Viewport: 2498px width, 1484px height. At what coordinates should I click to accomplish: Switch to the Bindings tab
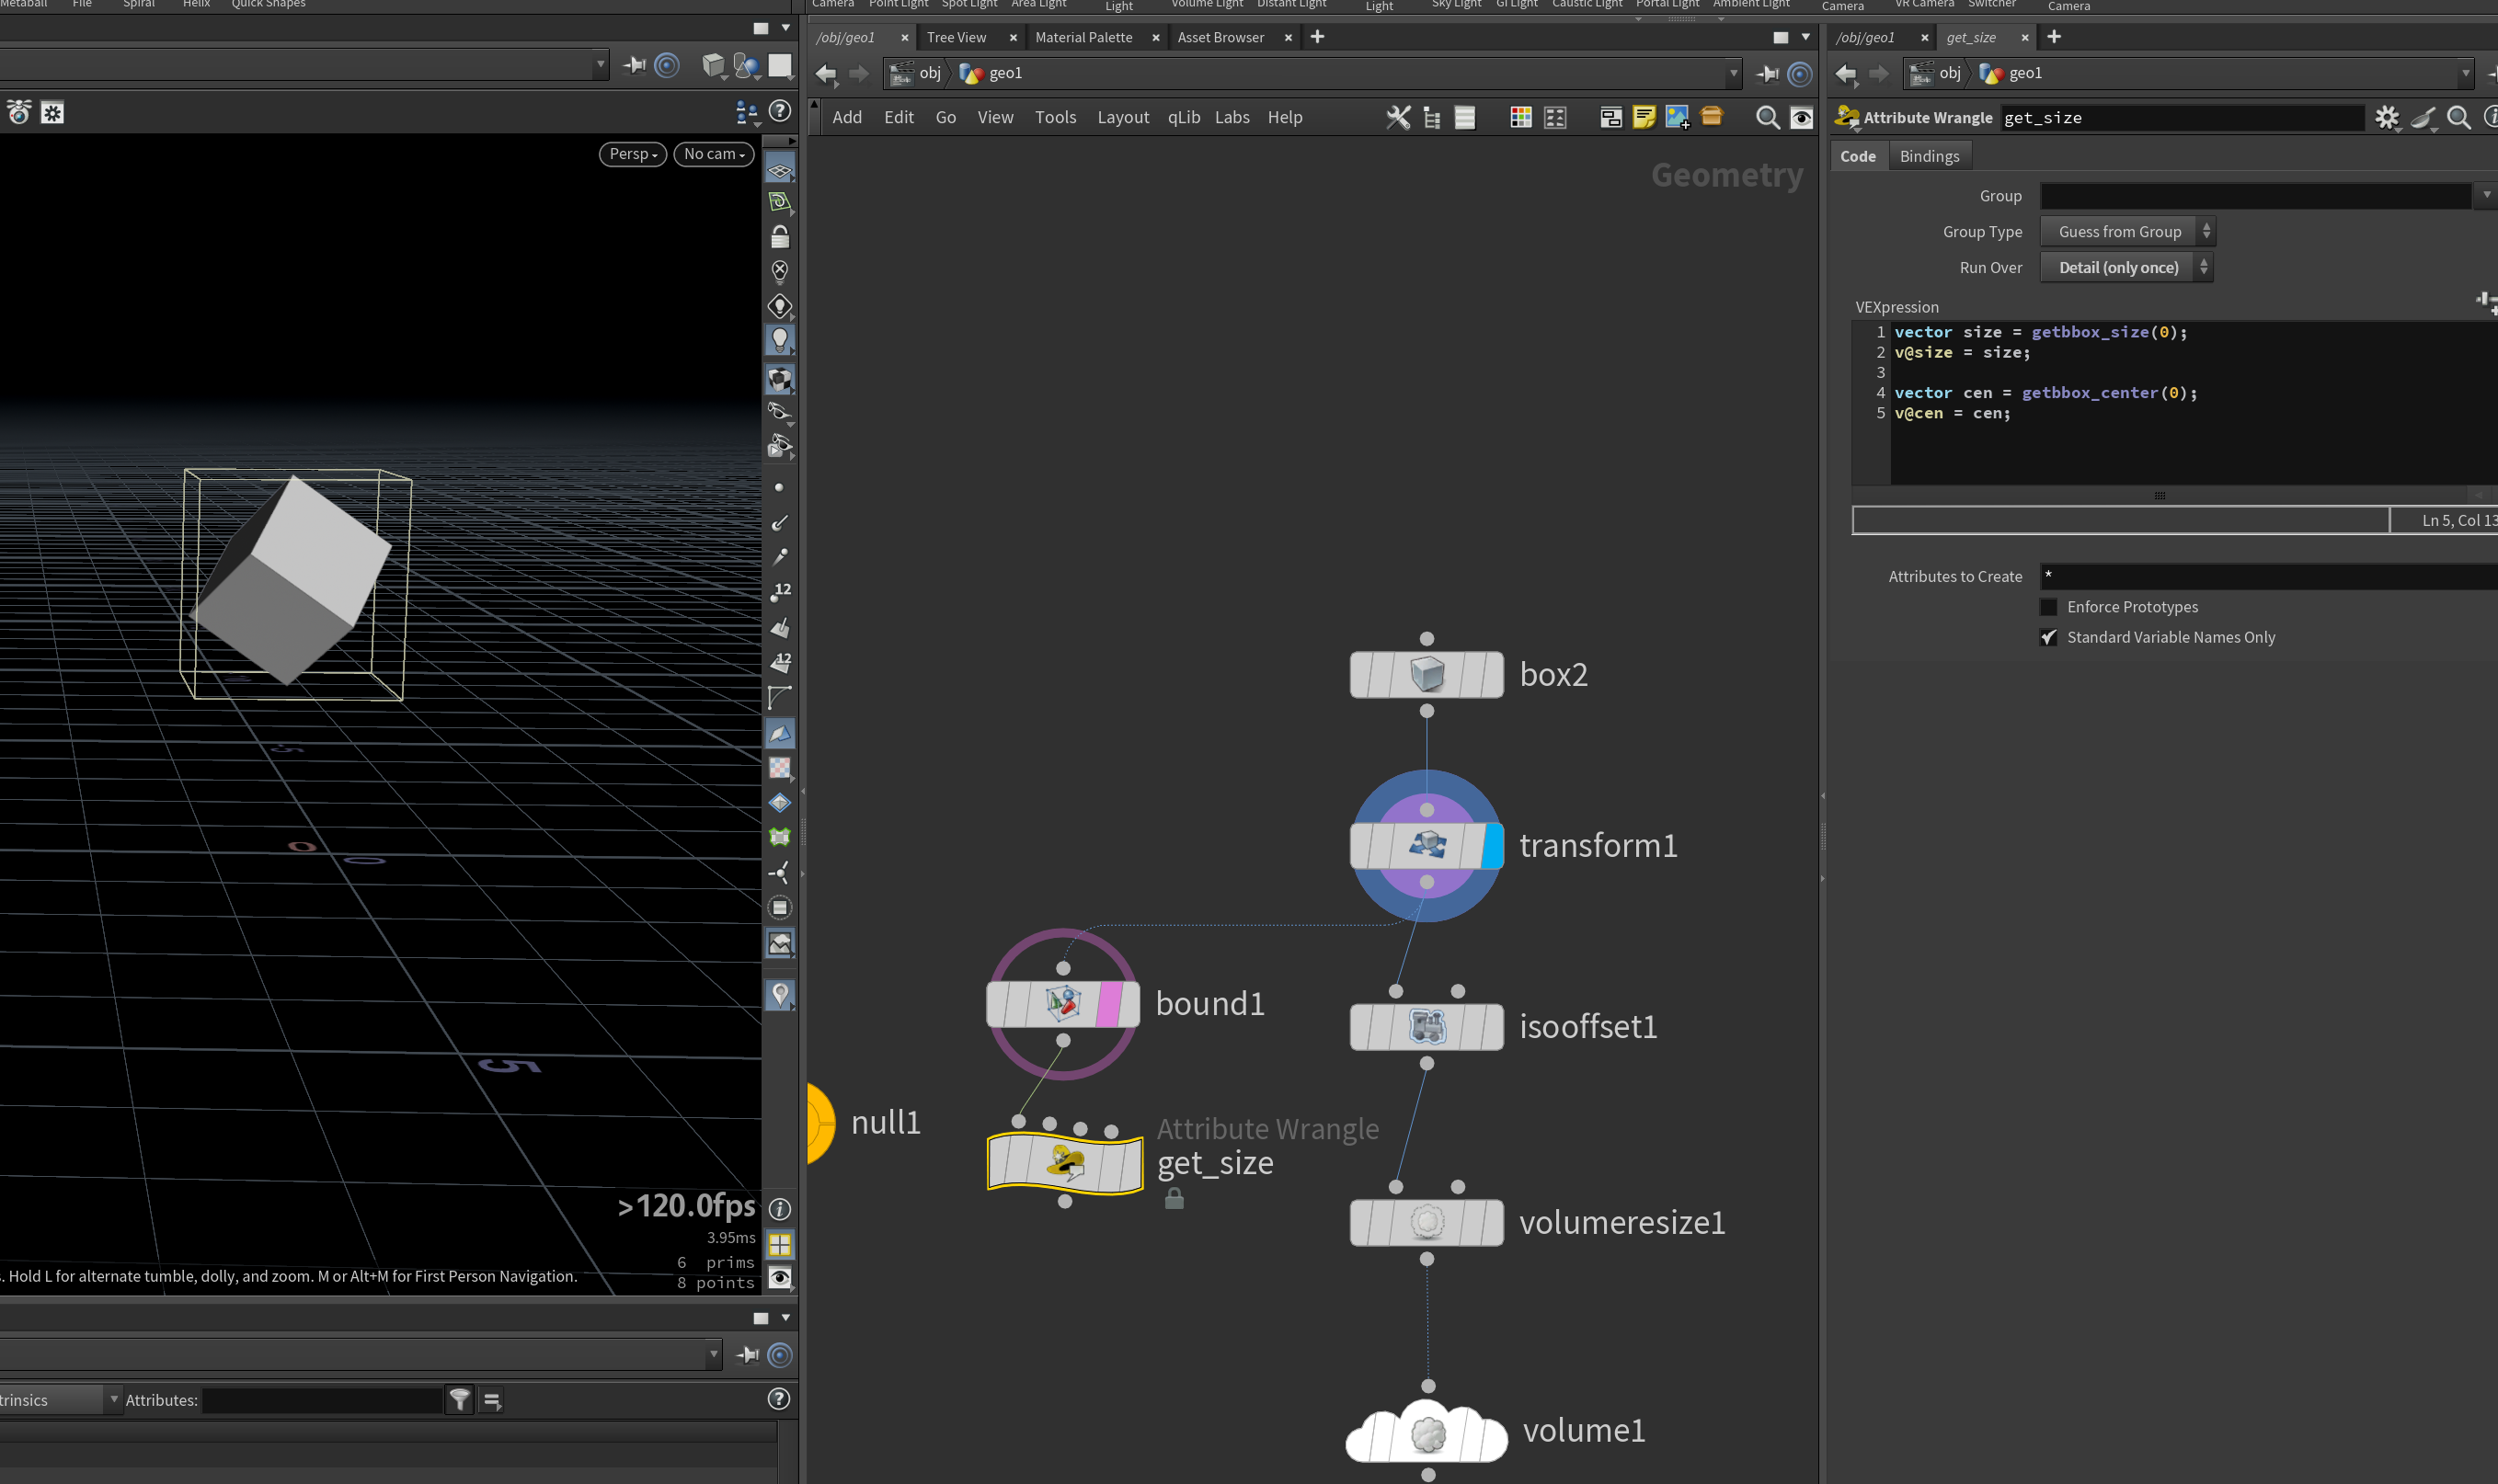coord(1929,156)
